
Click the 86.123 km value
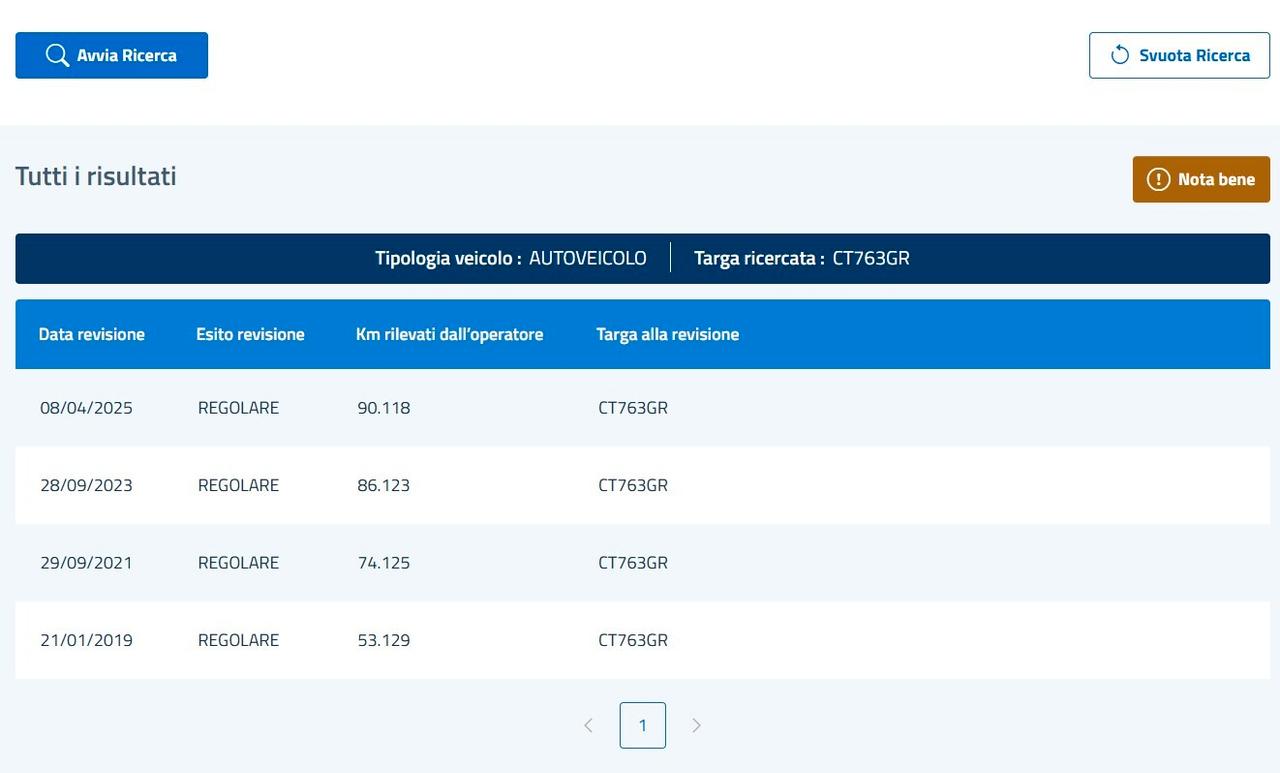pyautogui.click(x=384, y=485)
